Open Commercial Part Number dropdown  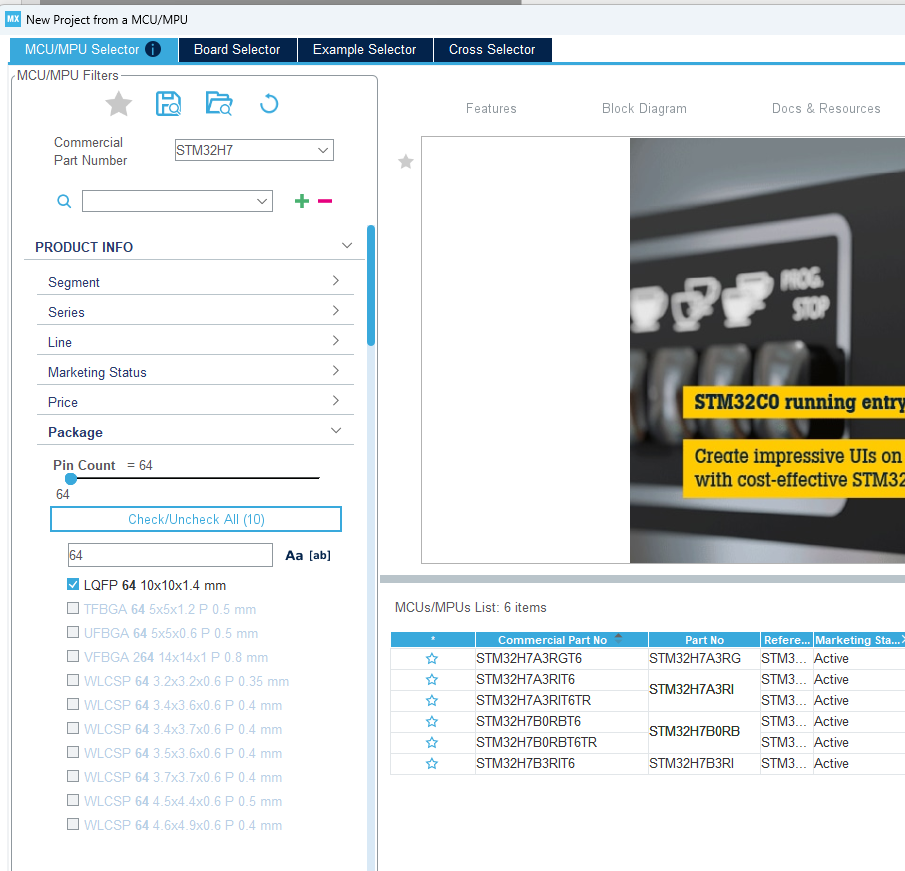(323, 150)
